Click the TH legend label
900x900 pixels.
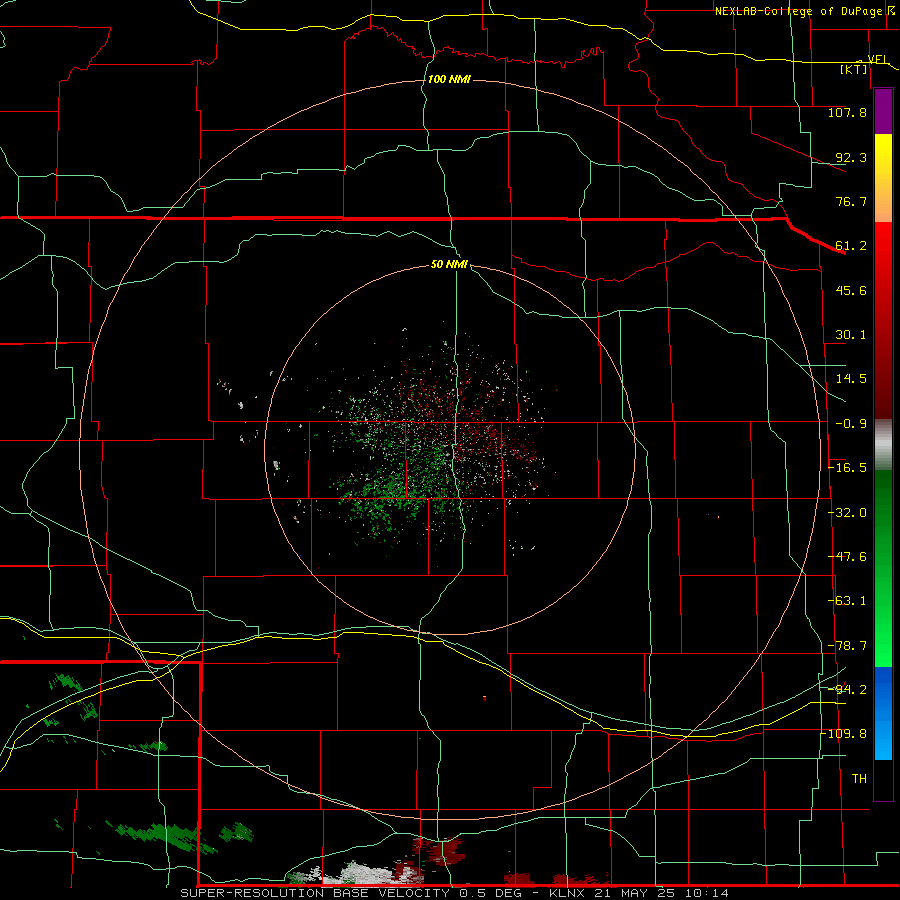[x=859, y=778]
